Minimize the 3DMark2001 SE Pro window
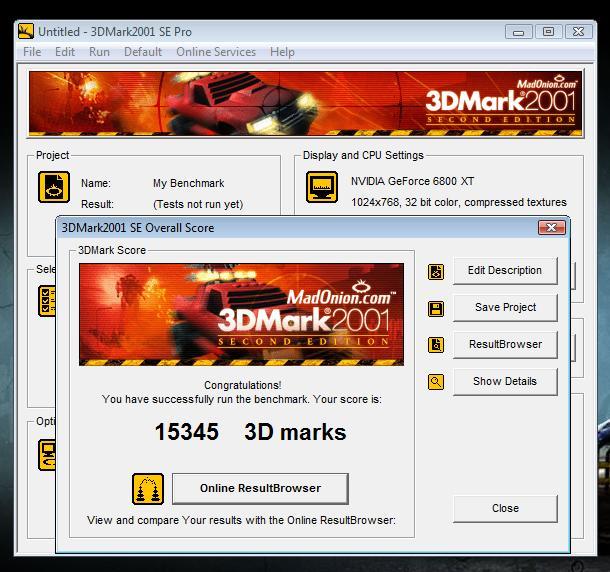The height and width of the screenshot is (572, 610). (x=519, y=32)
